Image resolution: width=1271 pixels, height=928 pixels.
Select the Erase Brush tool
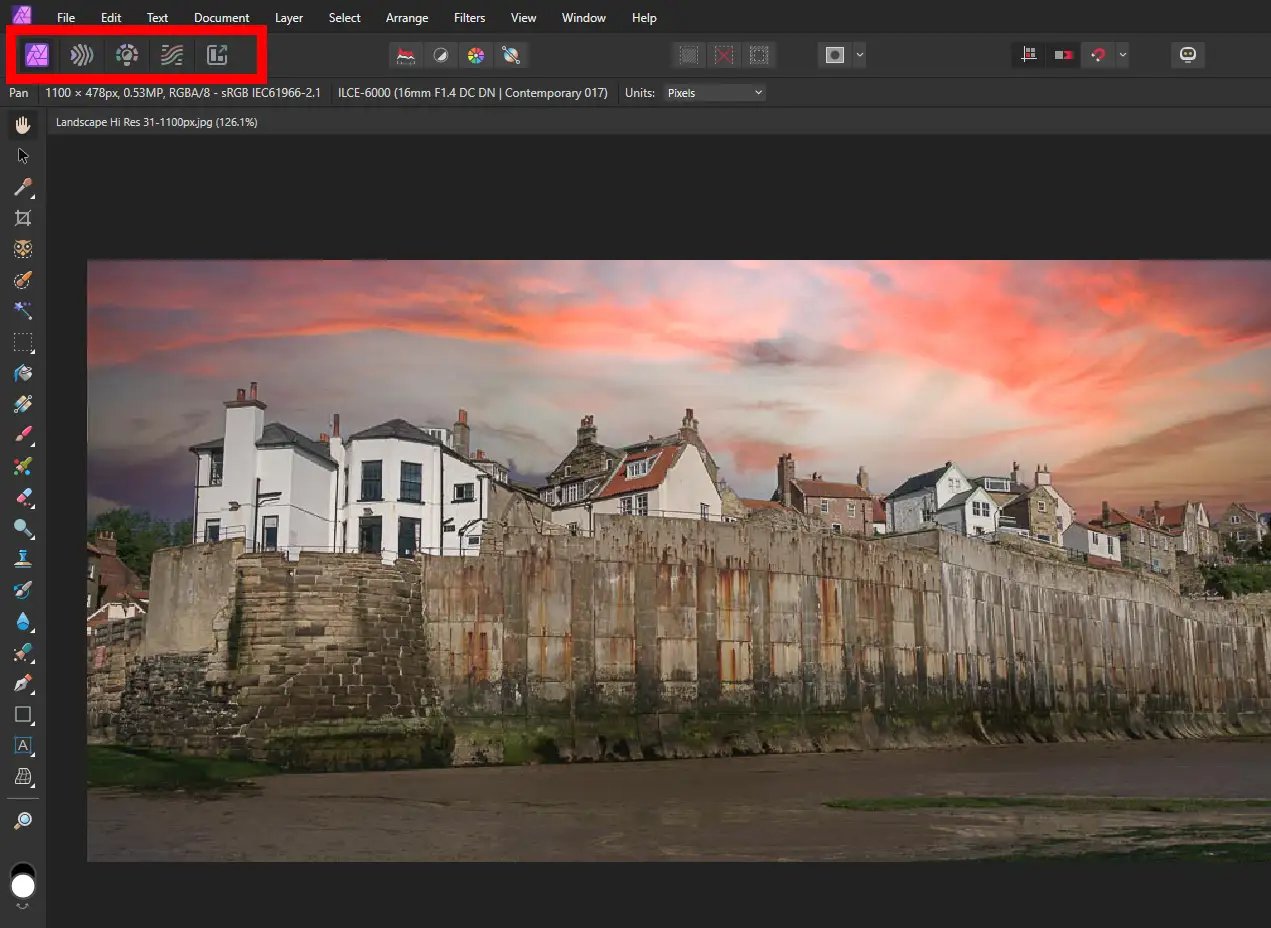point(23,497)
